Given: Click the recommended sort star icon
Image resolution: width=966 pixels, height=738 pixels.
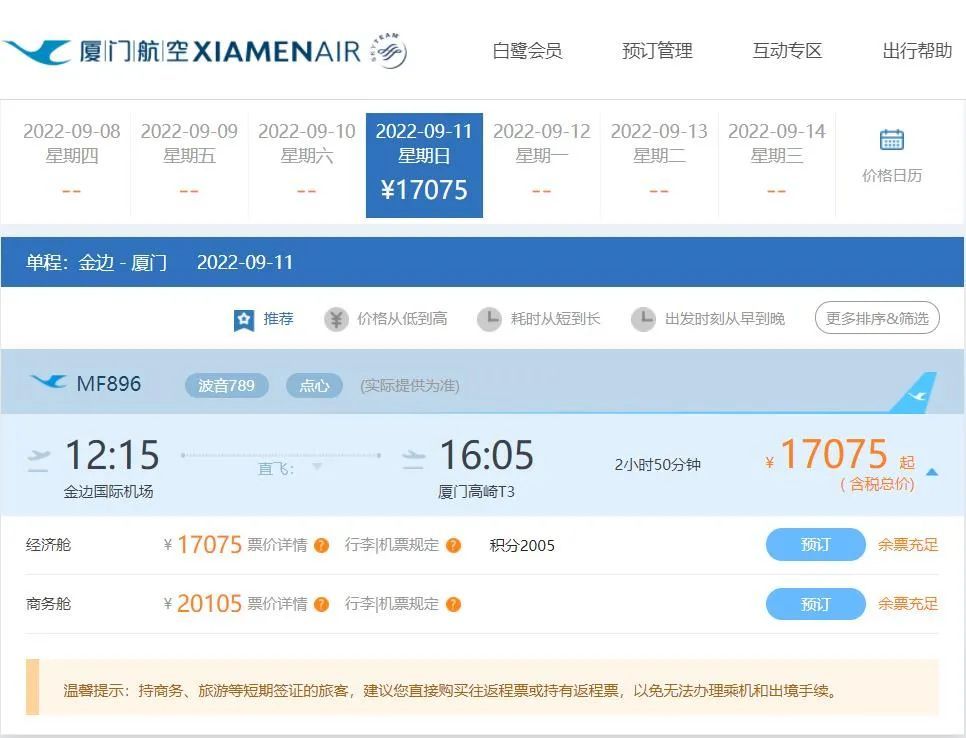Looking at the screenshot, I should (x=244, y=320).
